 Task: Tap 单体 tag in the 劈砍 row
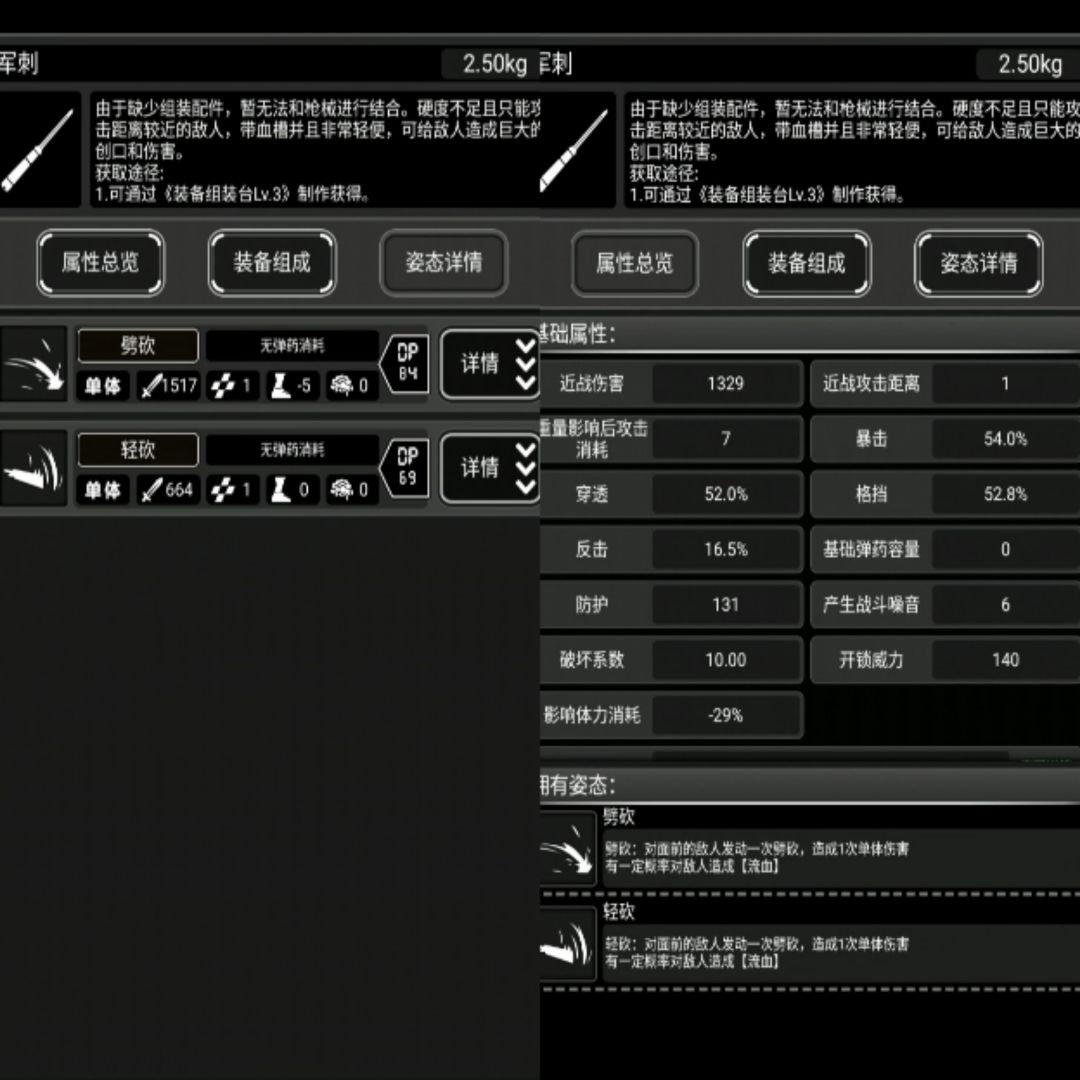point(103,386)
